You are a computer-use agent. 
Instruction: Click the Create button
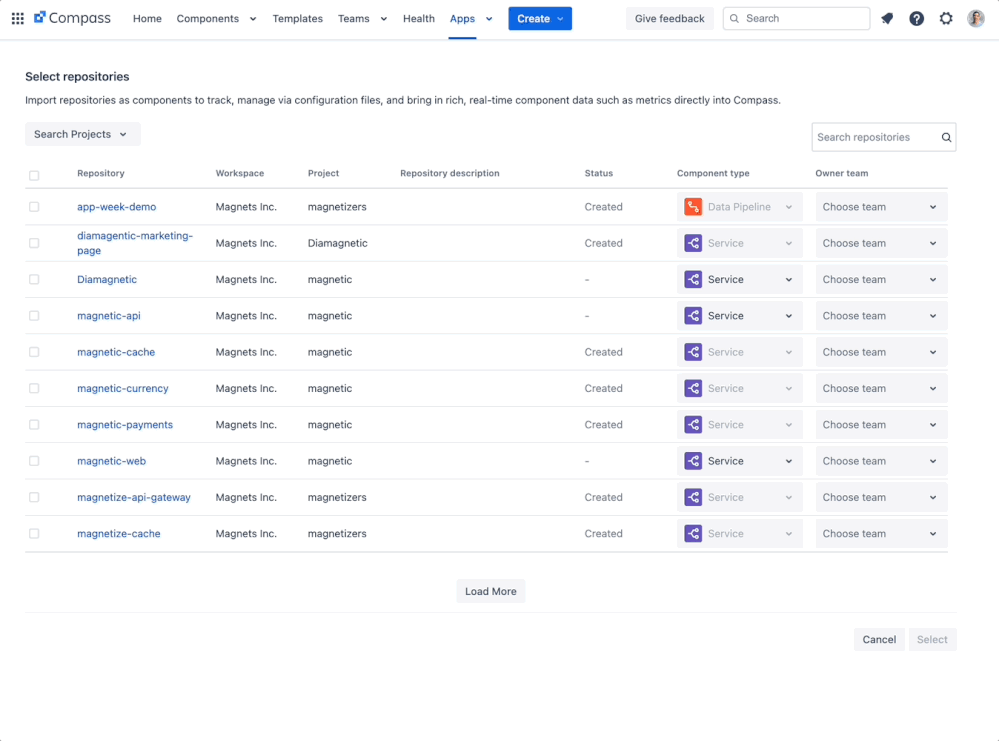[x=540, y=18]
